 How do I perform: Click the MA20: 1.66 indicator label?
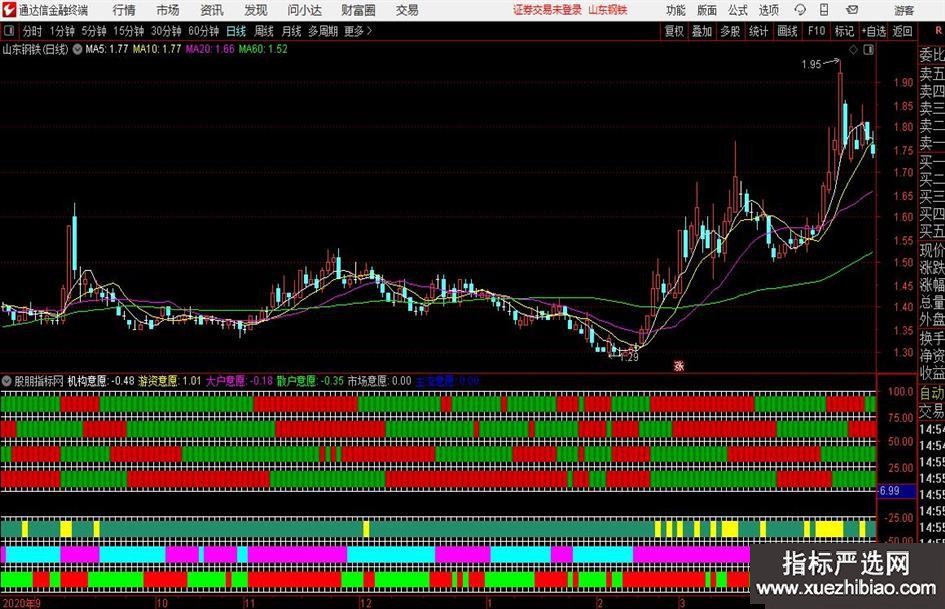(x=210, y=49)
